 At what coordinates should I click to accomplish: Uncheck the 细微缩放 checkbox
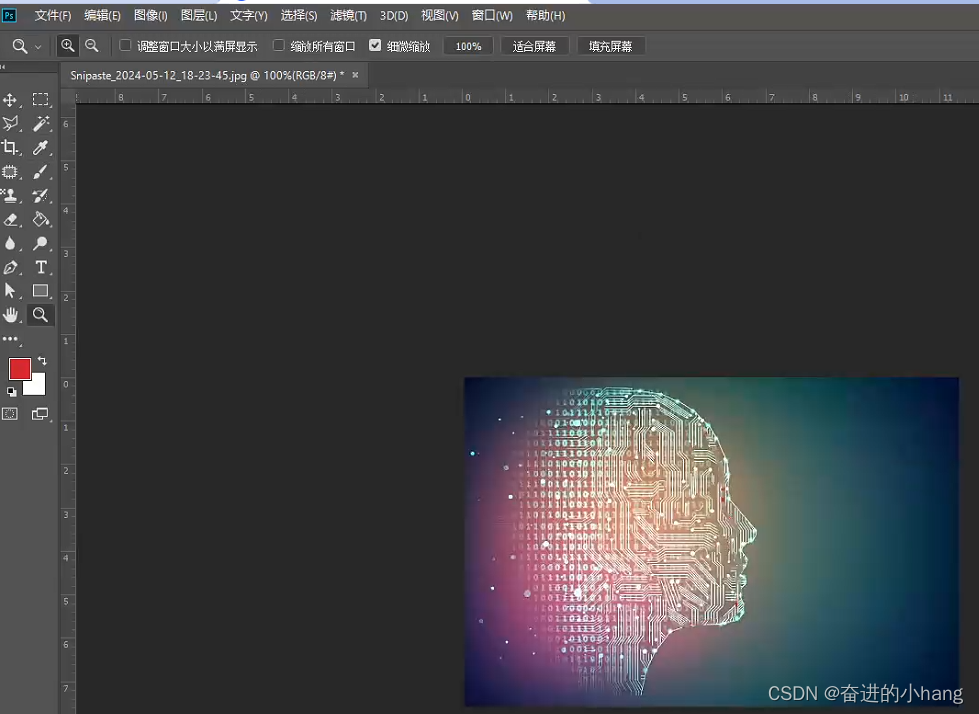click(x=375, y=45)
